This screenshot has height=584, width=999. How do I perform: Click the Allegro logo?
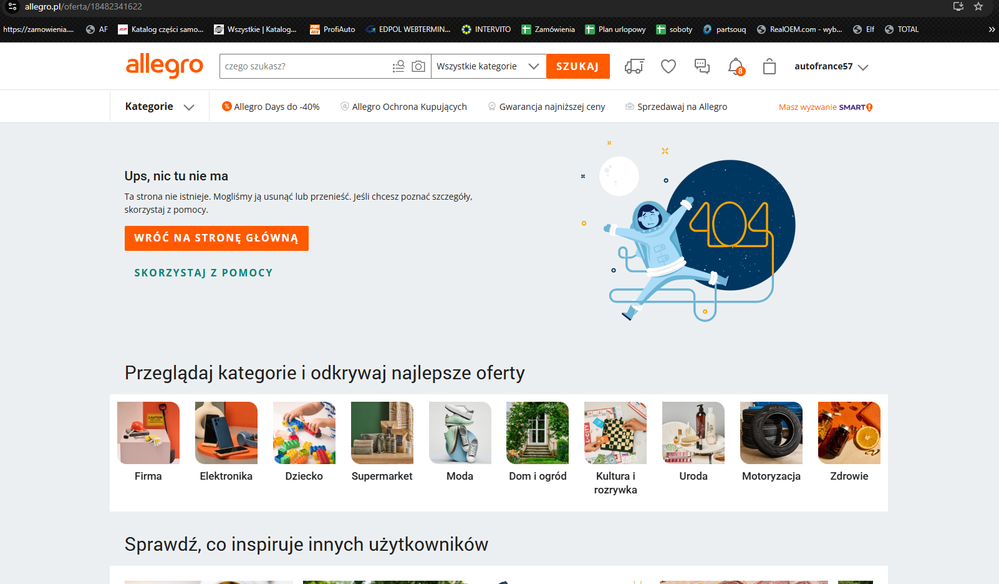(164, 66)
